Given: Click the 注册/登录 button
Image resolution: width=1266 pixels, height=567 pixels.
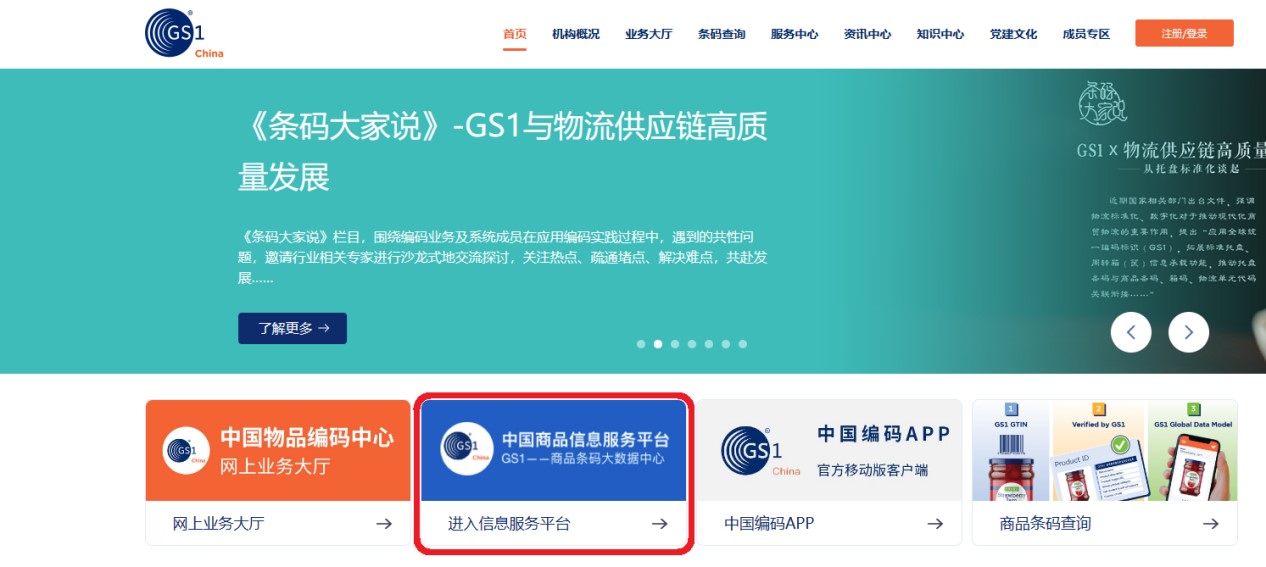Looking at the screenshot, I should tap(1184, 33).
